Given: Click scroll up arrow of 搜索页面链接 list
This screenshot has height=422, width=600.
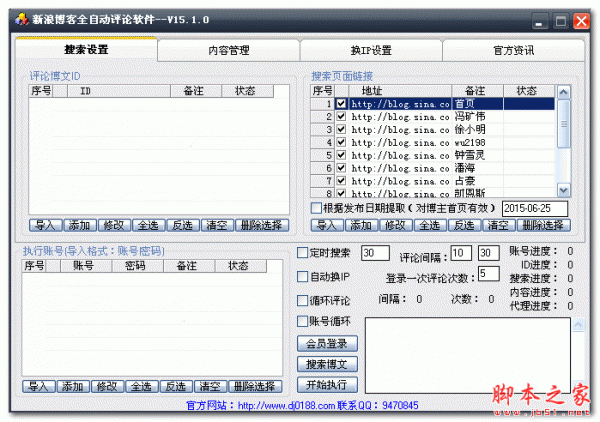Looking at the screenshot, I should pyautogui.click(x=564, y=92).
